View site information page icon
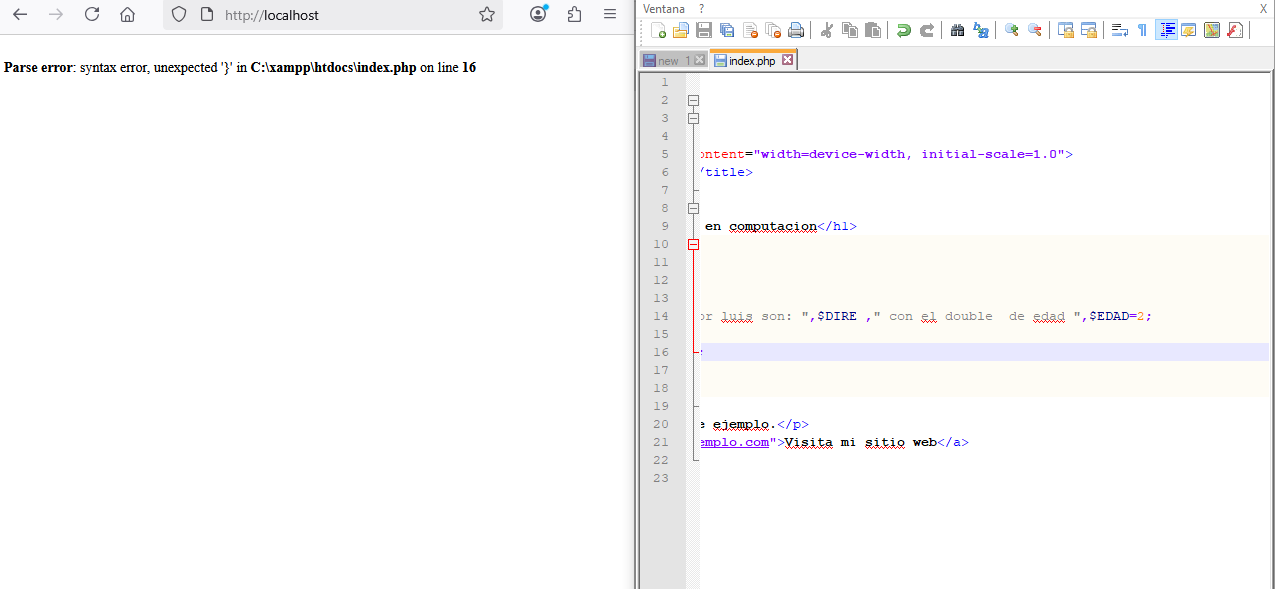Image resolution: width=1275 pixels, height=589 pixels. pyautogui.click(x=207, y=14)
